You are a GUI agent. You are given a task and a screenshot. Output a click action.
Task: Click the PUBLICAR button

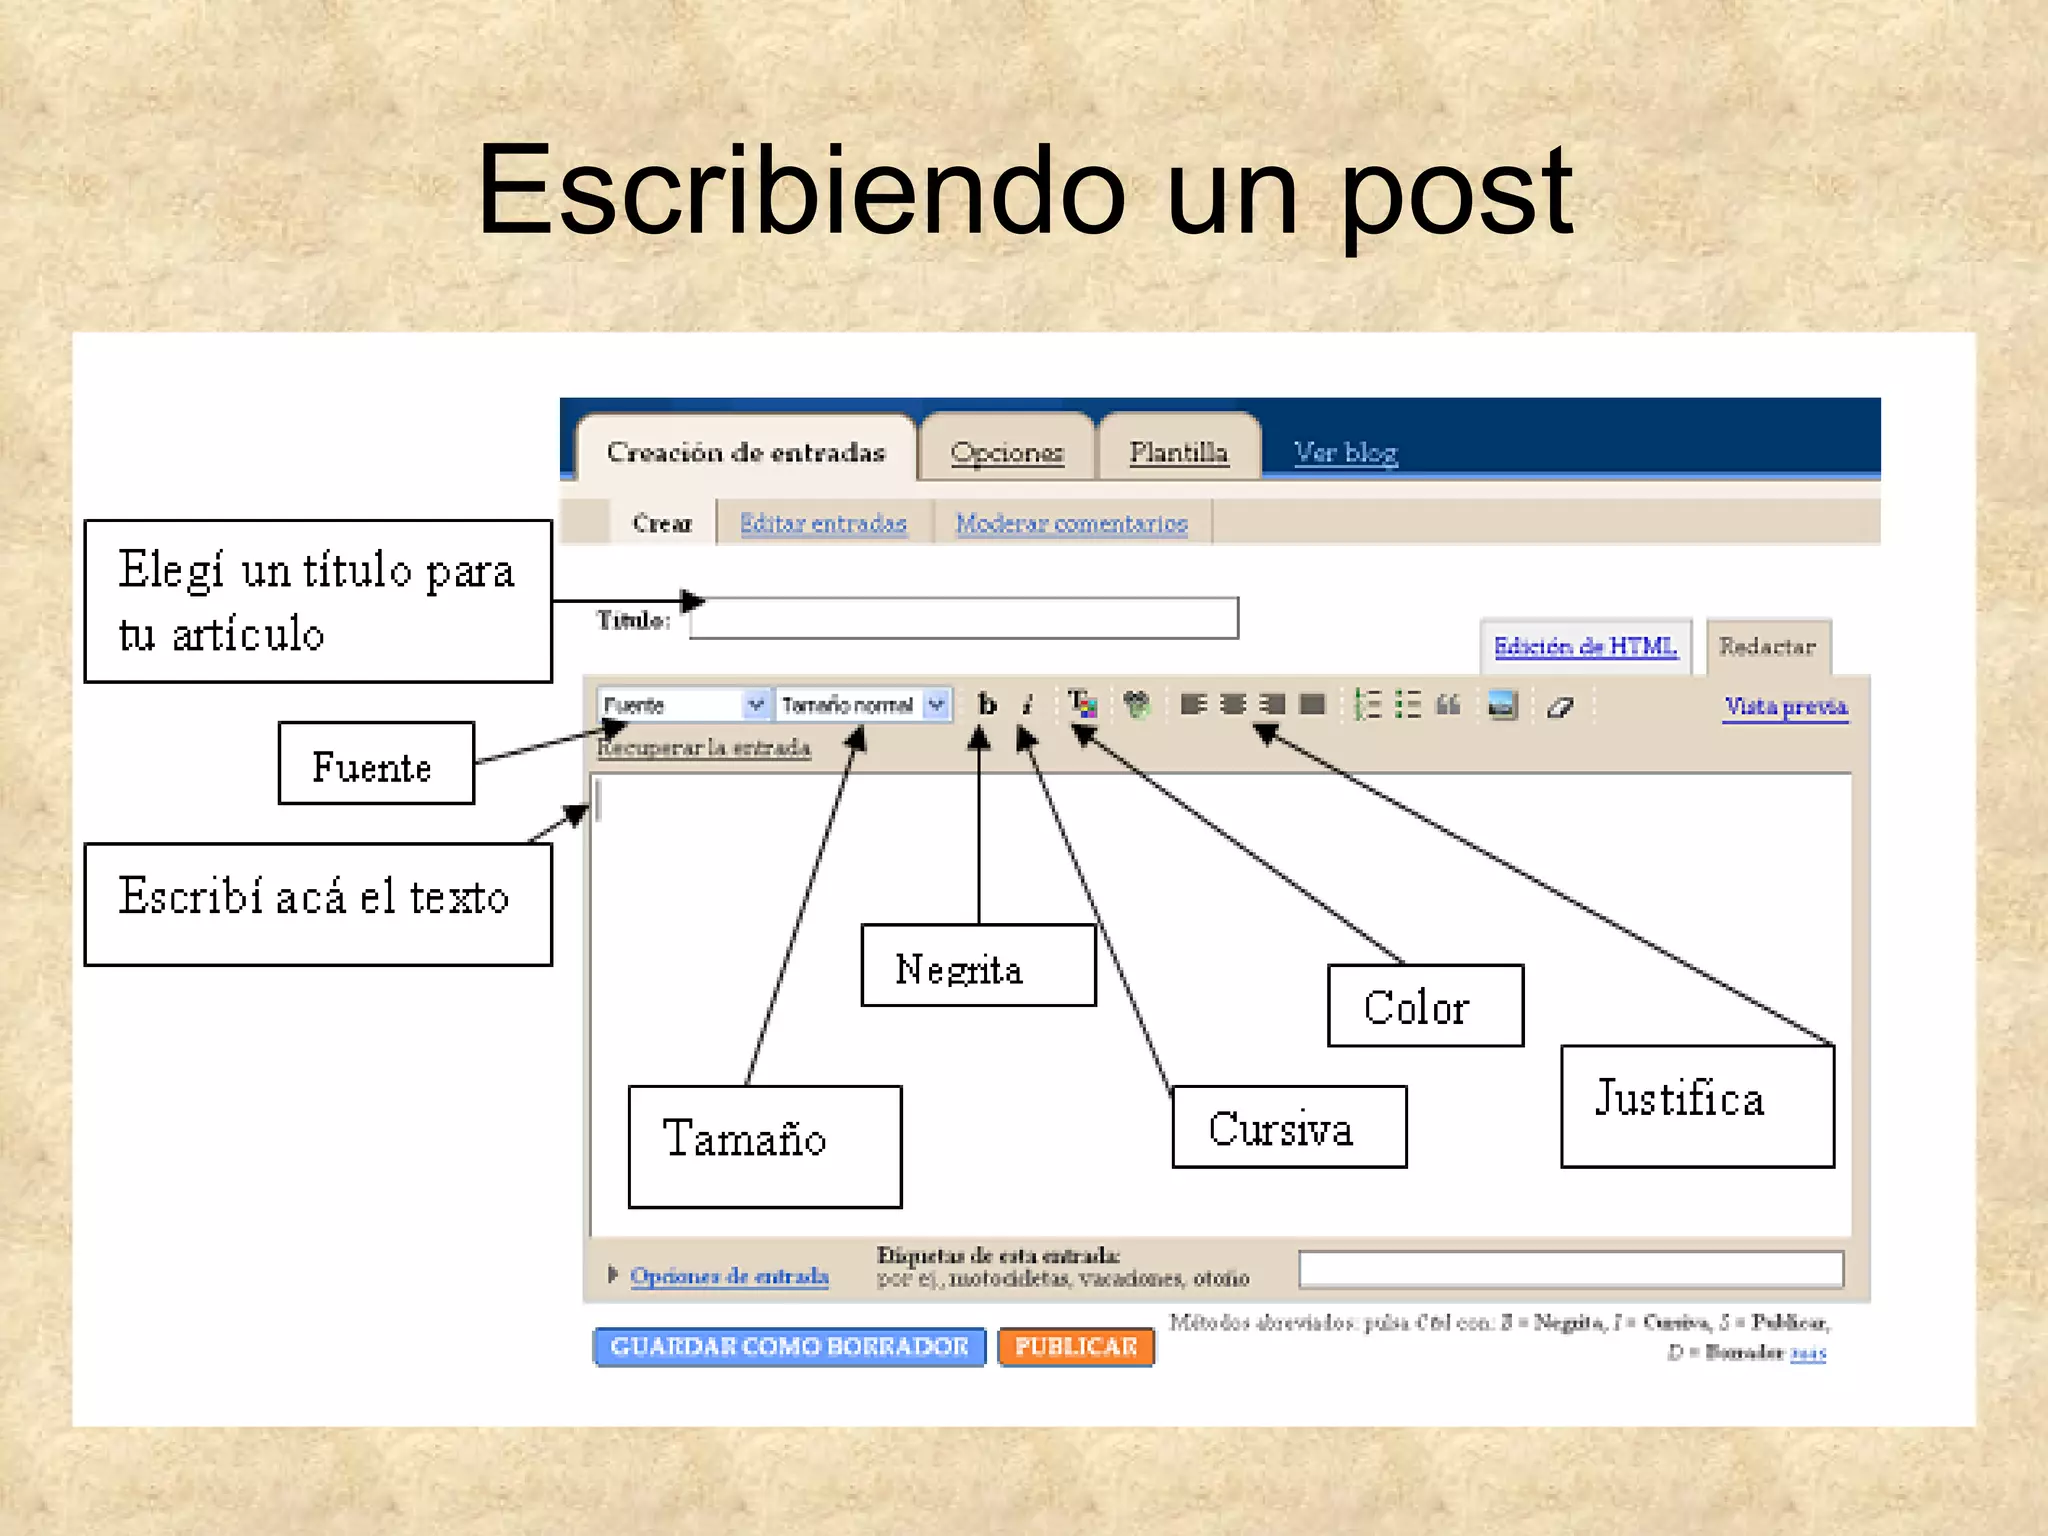click(1076, 1346)
